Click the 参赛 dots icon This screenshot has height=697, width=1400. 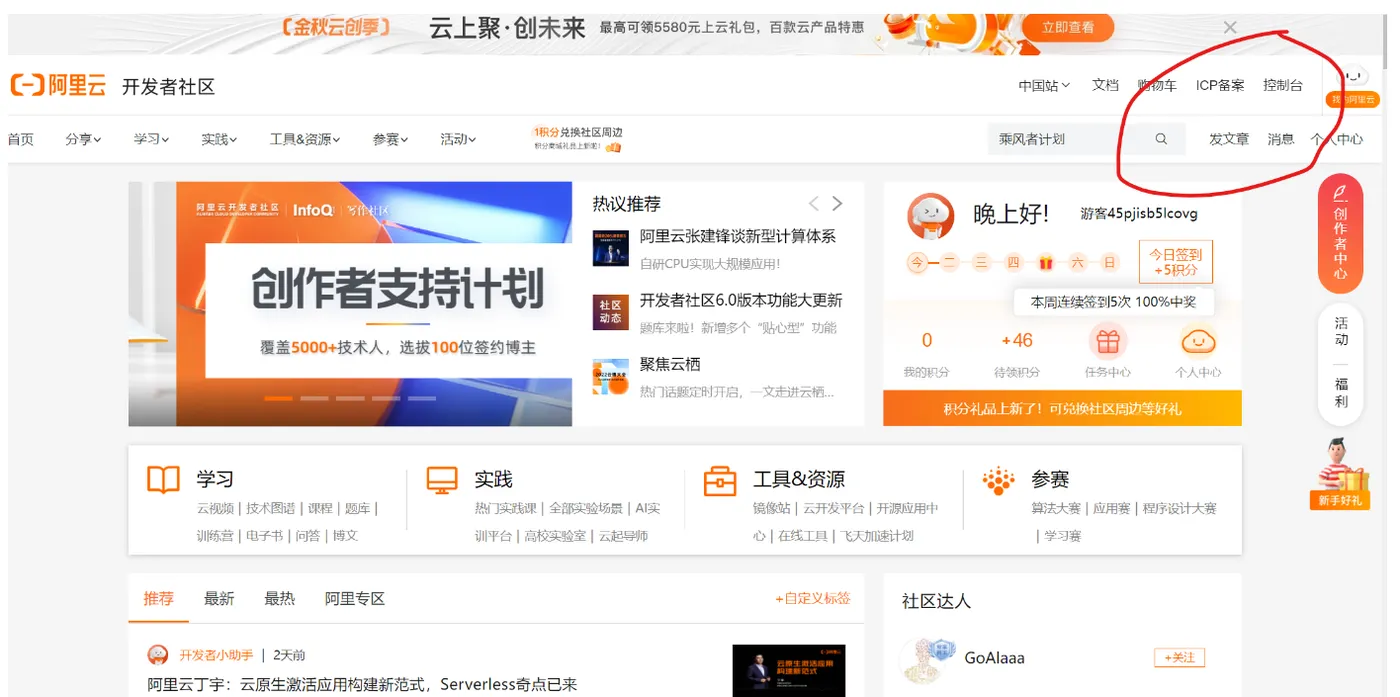[x=998, y=480]
